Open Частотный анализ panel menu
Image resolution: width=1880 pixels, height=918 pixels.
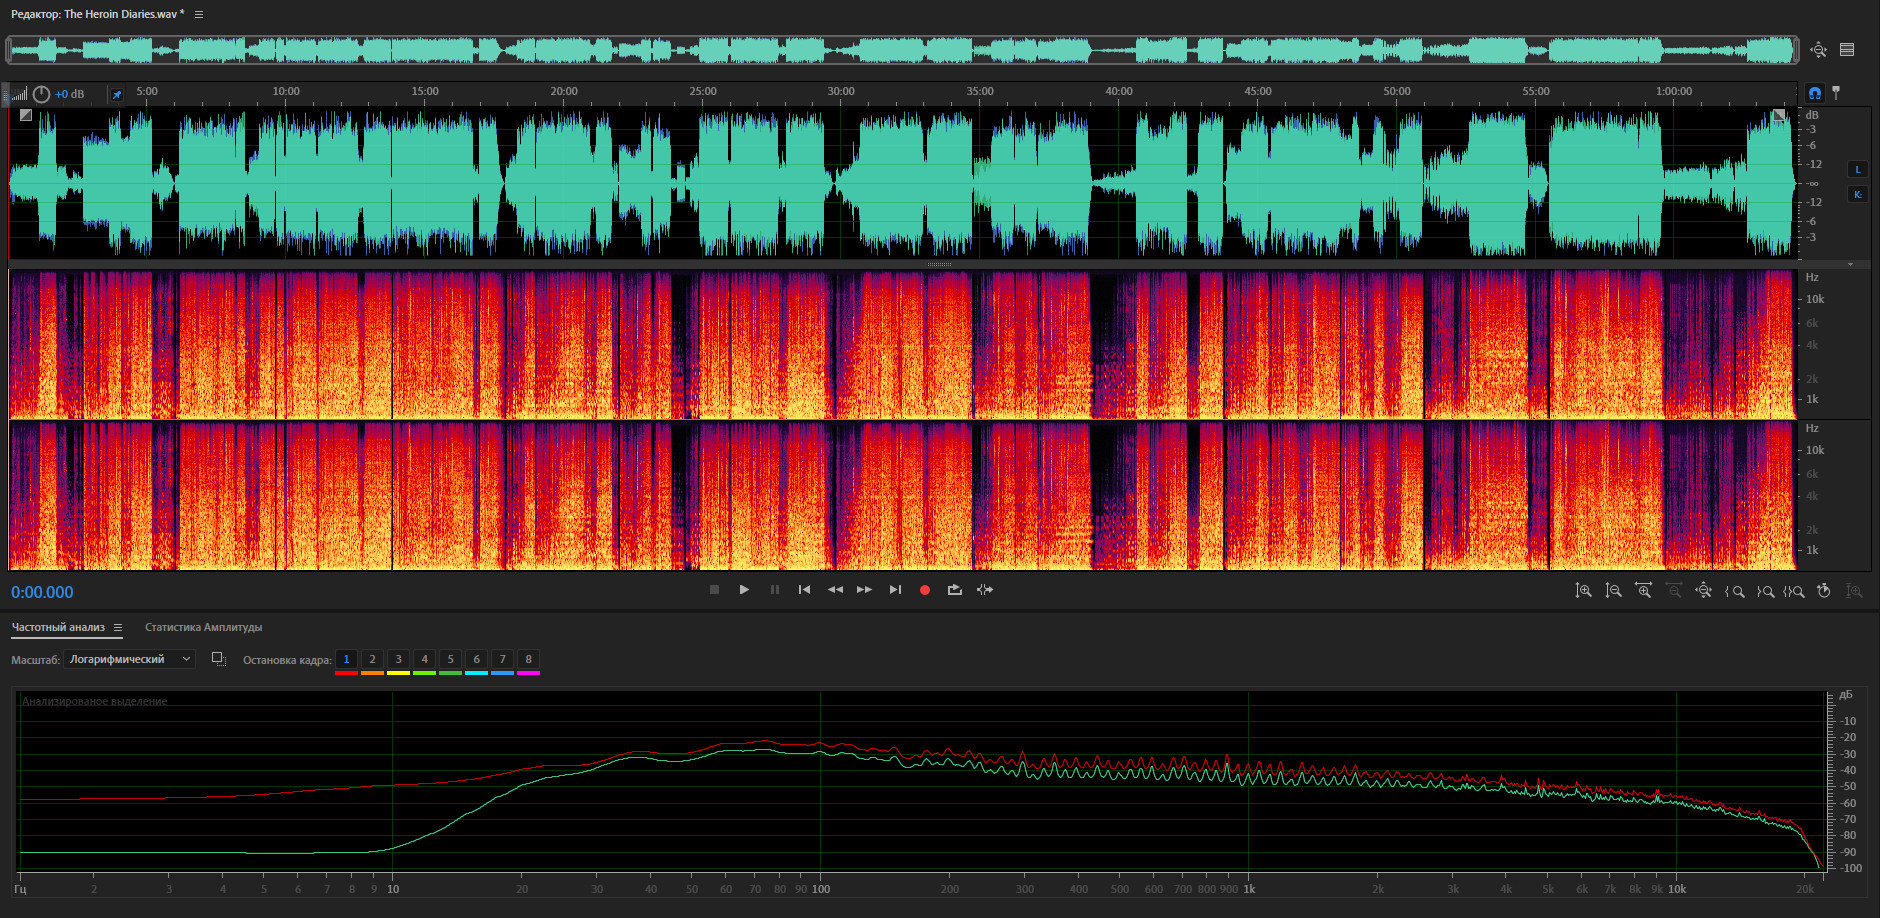point(118,628)
